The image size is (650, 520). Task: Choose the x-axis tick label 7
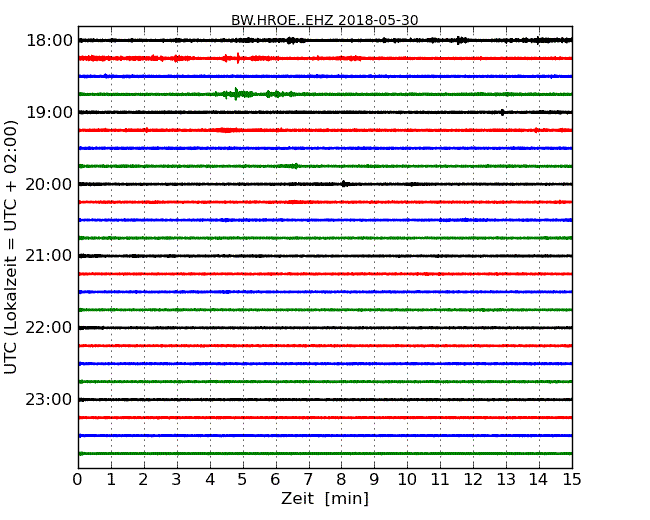click(x=308, y=480)
